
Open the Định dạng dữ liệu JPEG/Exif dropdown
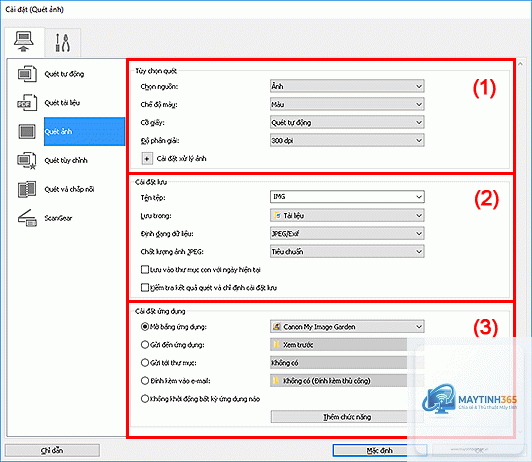point(347,233)
